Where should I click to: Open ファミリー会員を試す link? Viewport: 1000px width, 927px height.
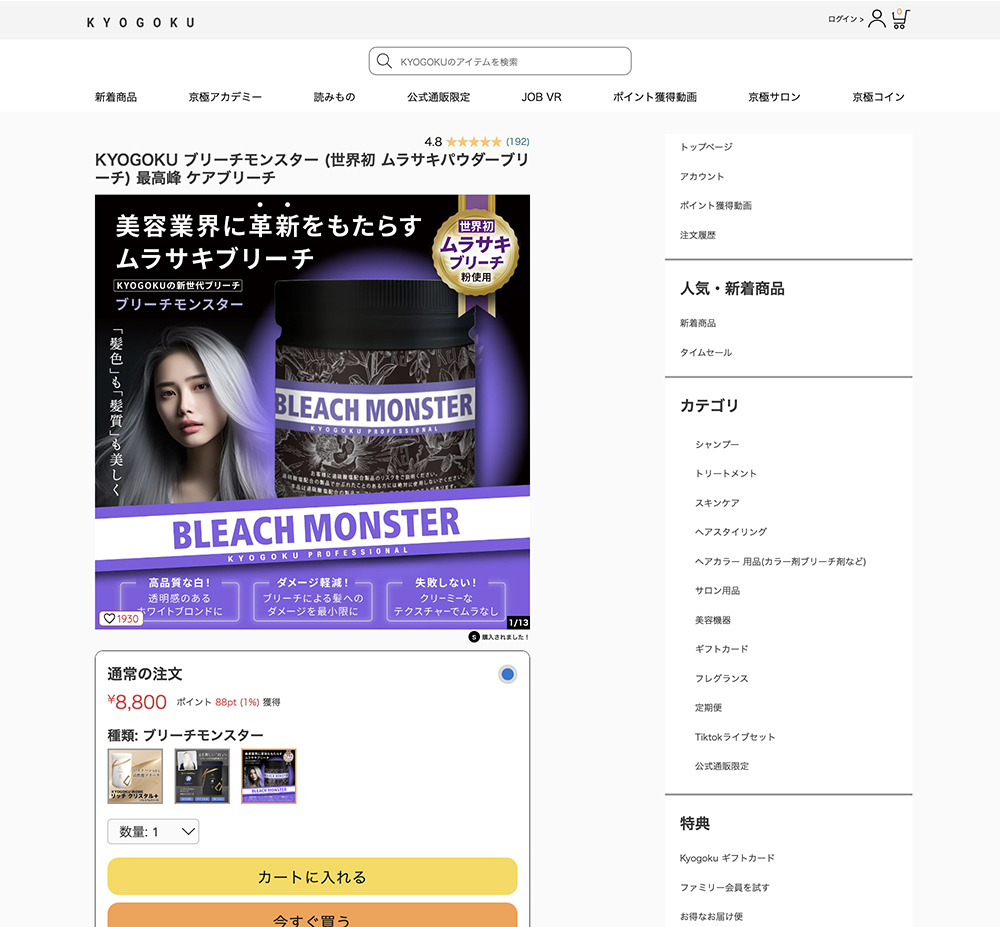(x=724, y=887)
